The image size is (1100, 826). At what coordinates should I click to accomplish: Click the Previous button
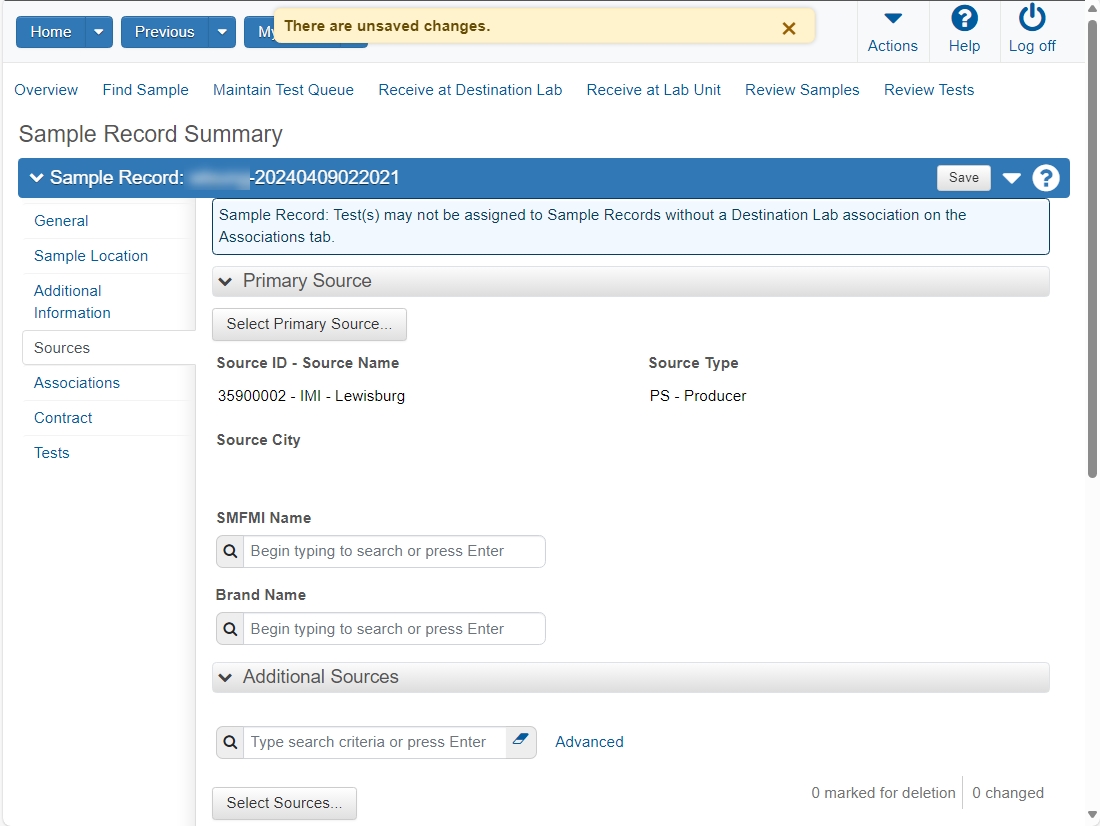tap(165, 32)
